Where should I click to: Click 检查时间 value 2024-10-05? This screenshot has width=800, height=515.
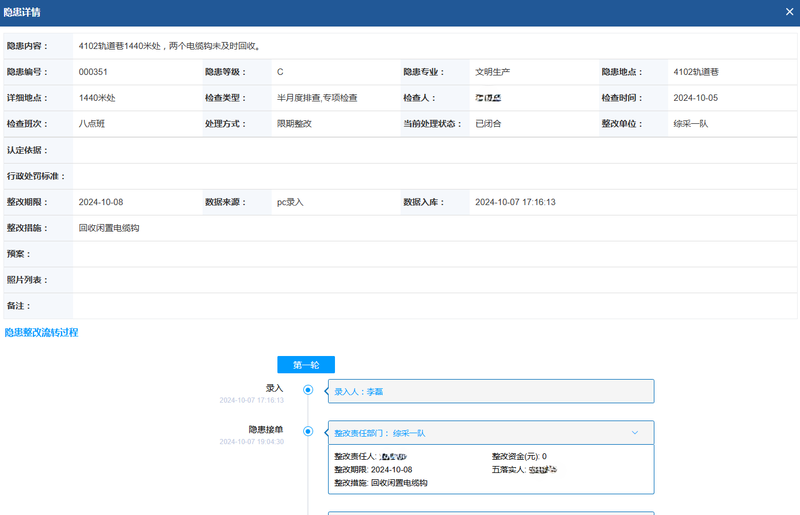pyautogui.click(x=695, y=98)
